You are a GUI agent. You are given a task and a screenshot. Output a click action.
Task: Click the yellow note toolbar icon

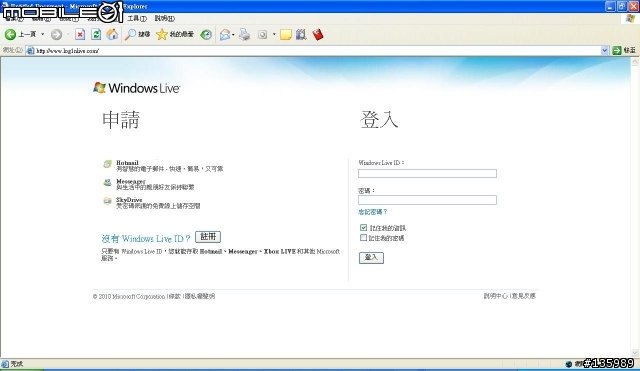[x=286, y=35]
